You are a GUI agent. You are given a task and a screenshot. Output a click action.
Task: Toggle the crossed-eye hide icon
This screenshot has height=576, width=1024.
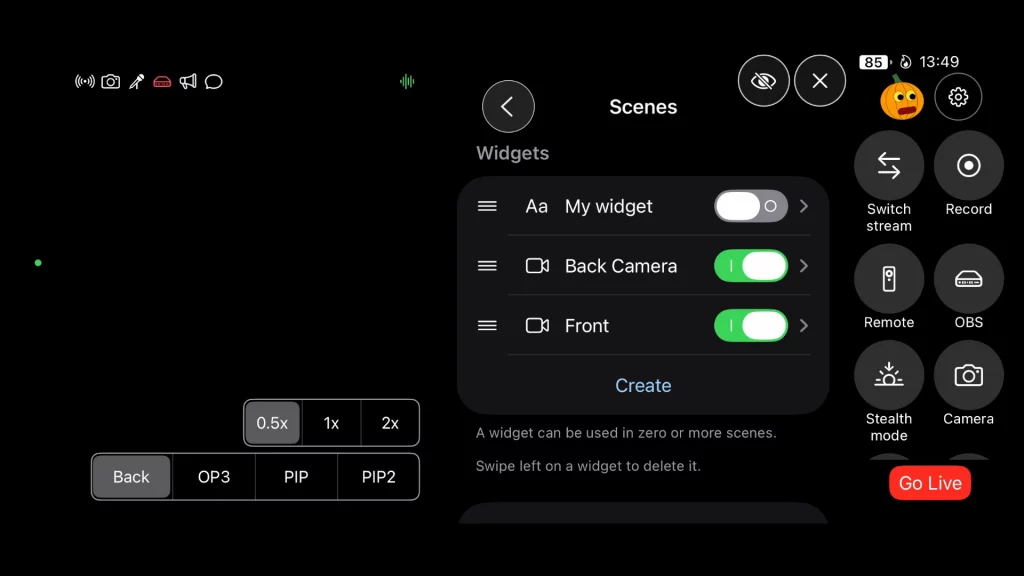pyautogui.click(x=763, y=81)
